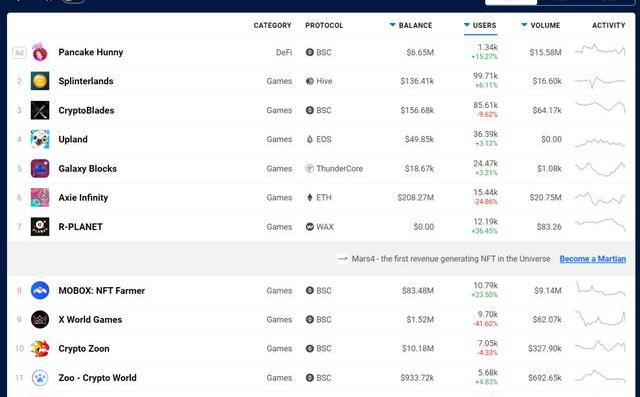This screenshot has height=397, width=640.
Task: Click the R-PLANET black icon
Action: tap(40, 226)
